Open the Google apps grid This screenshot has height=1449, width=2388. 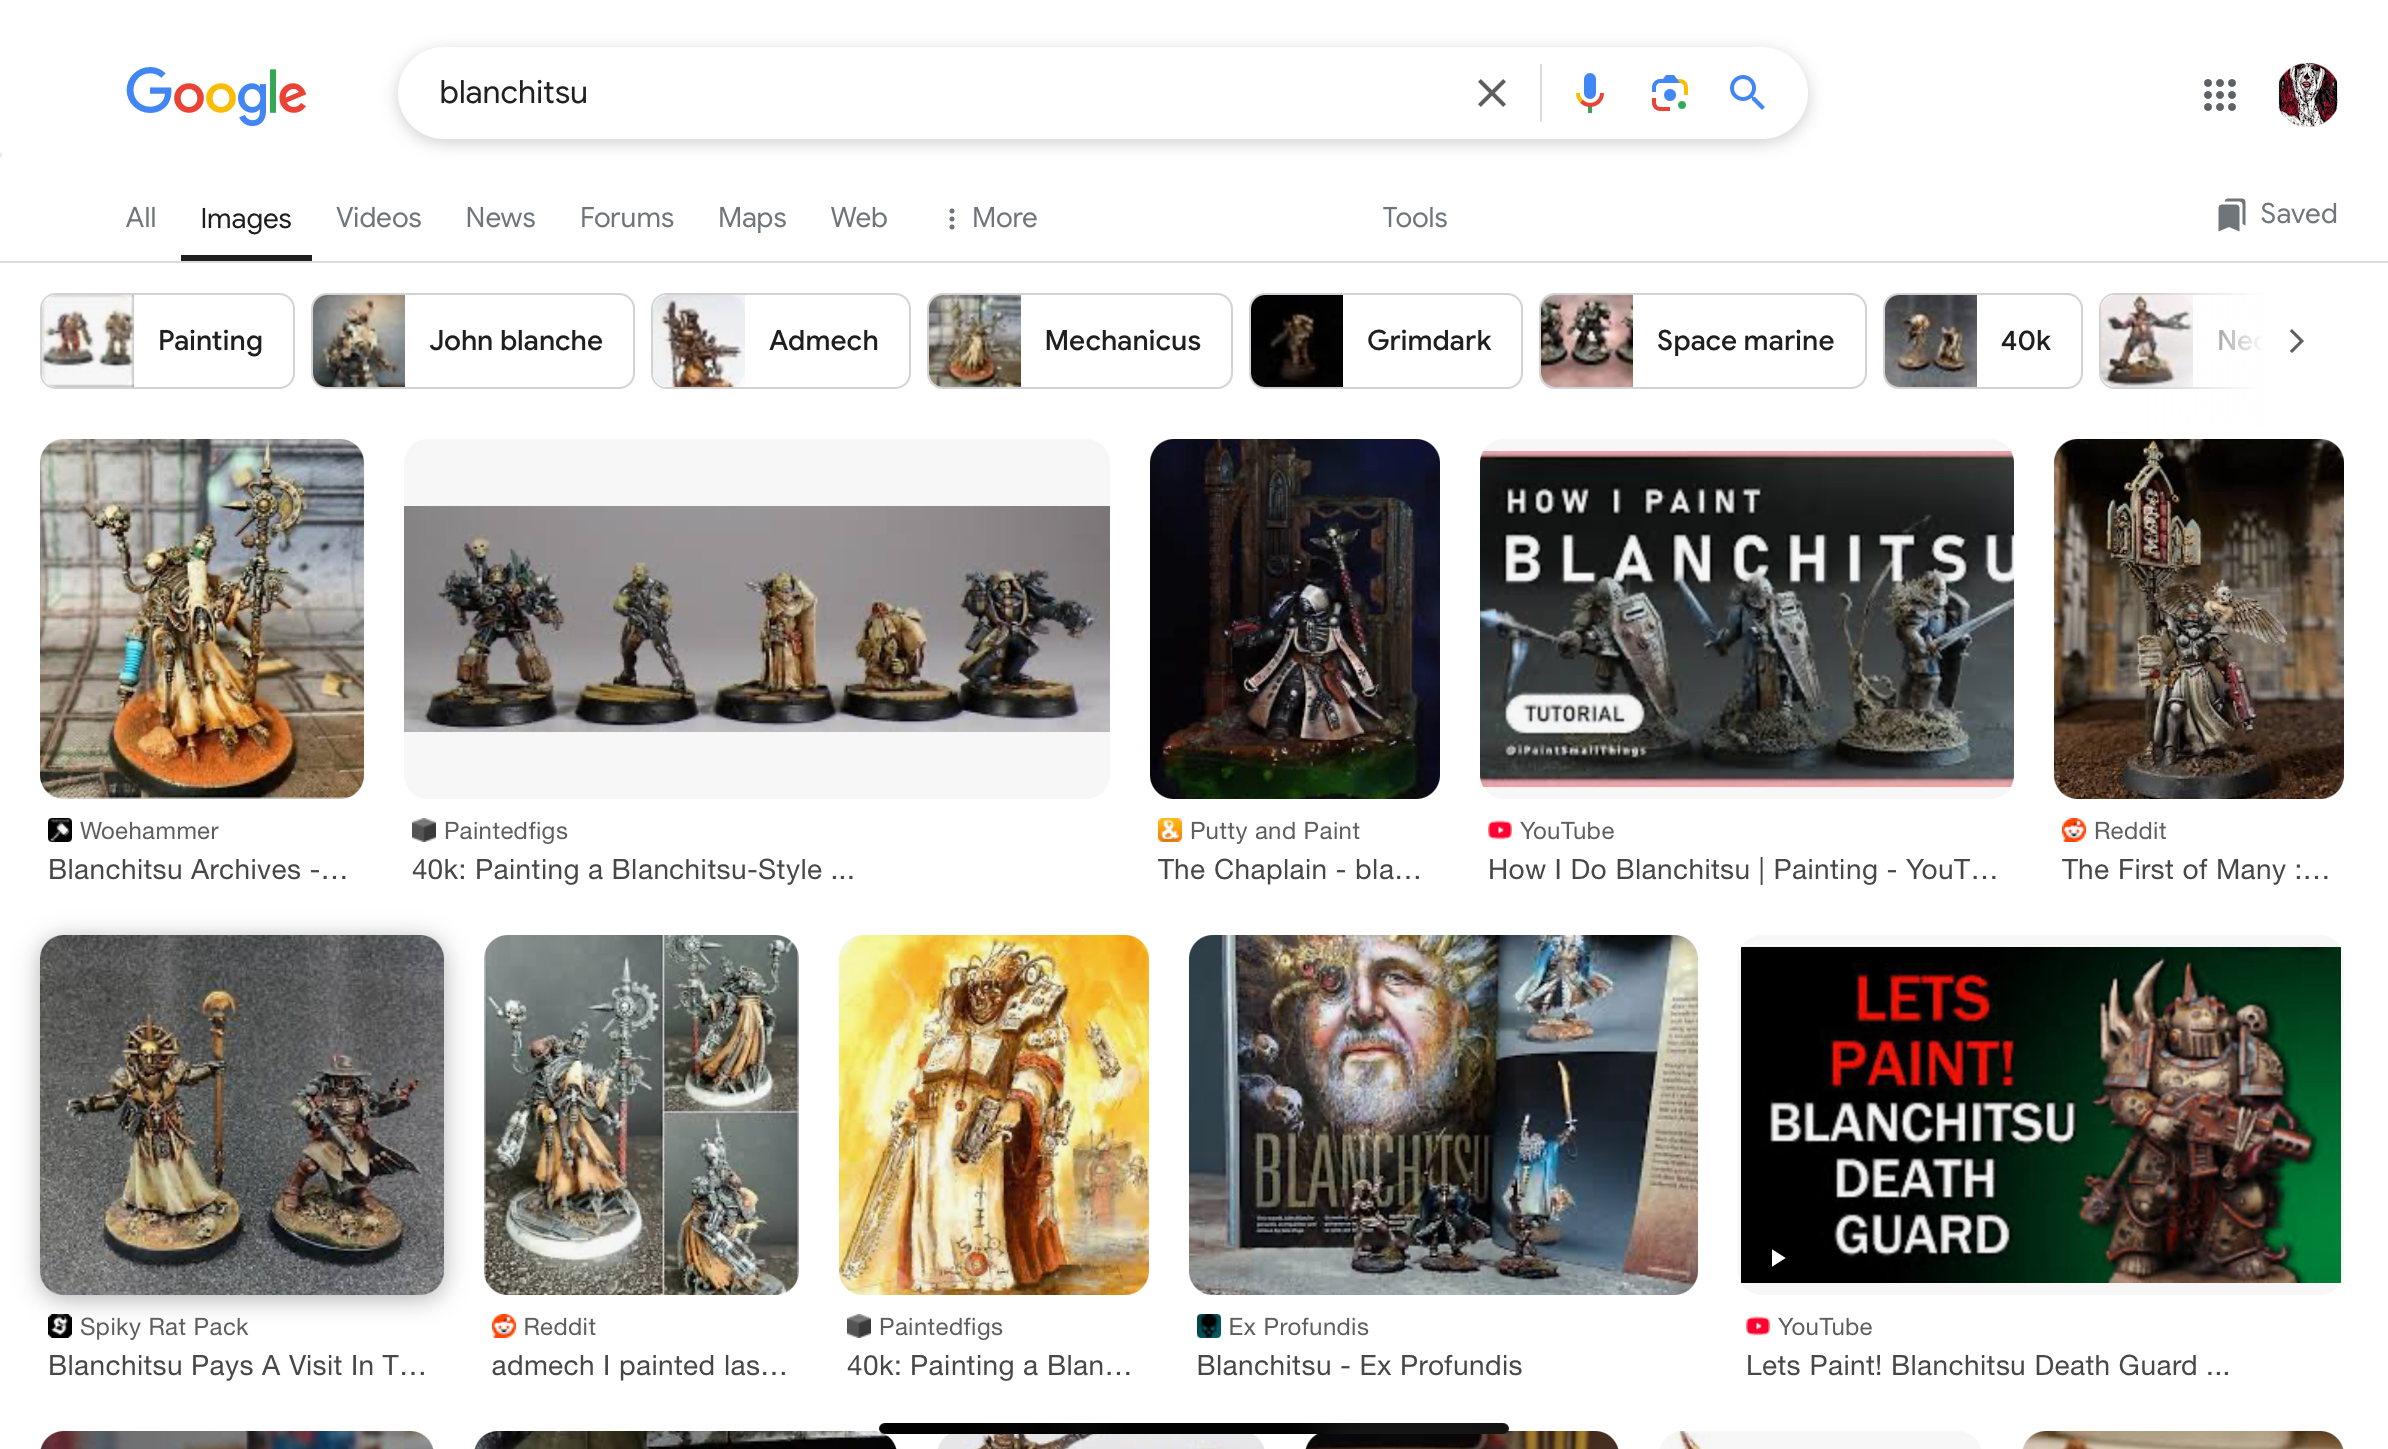tap(2219, 95)
